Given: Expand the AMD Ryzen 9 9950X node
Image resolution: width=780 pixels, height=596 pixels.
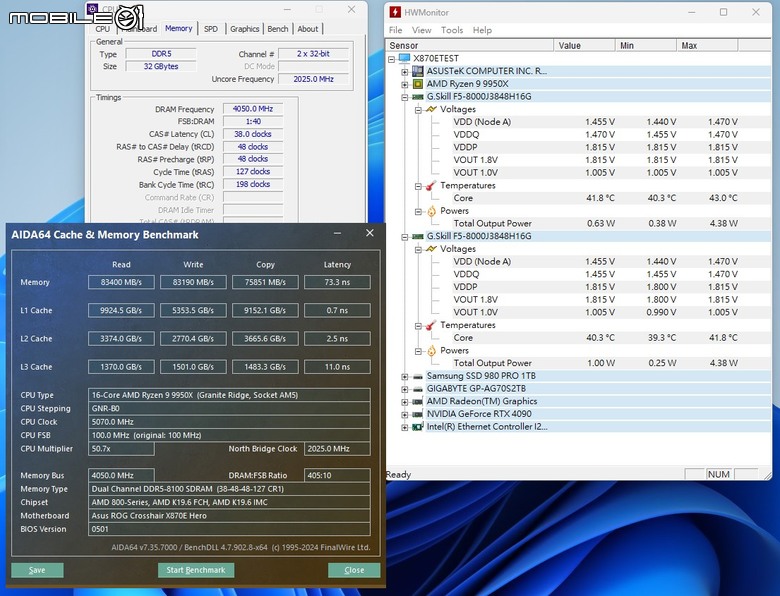Looking at the screenshot, I should [405, 85].
